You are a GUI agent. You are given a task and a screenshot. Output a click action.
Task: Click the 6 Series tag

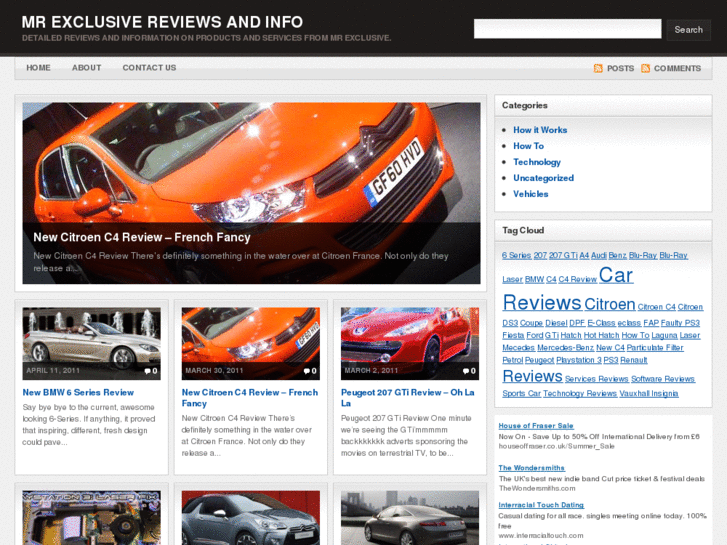pos(517,256)
